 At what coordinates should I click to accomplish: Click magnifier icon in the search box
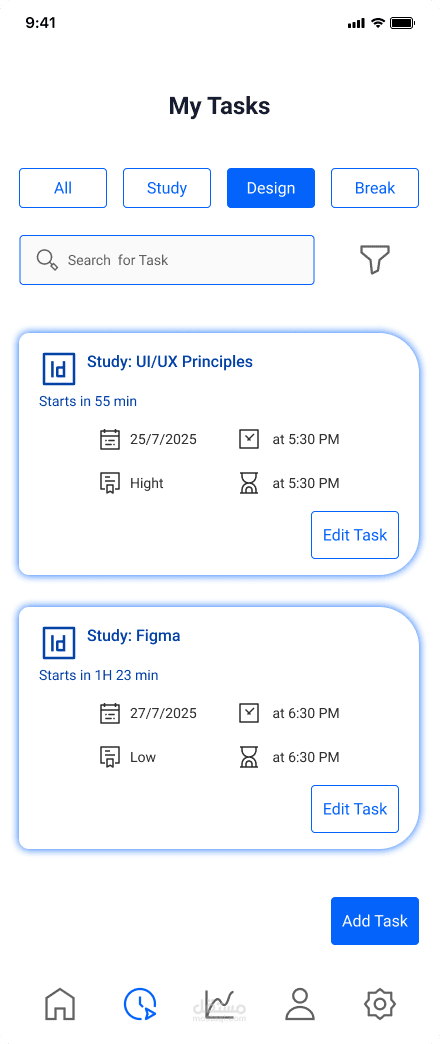[47, 260]
